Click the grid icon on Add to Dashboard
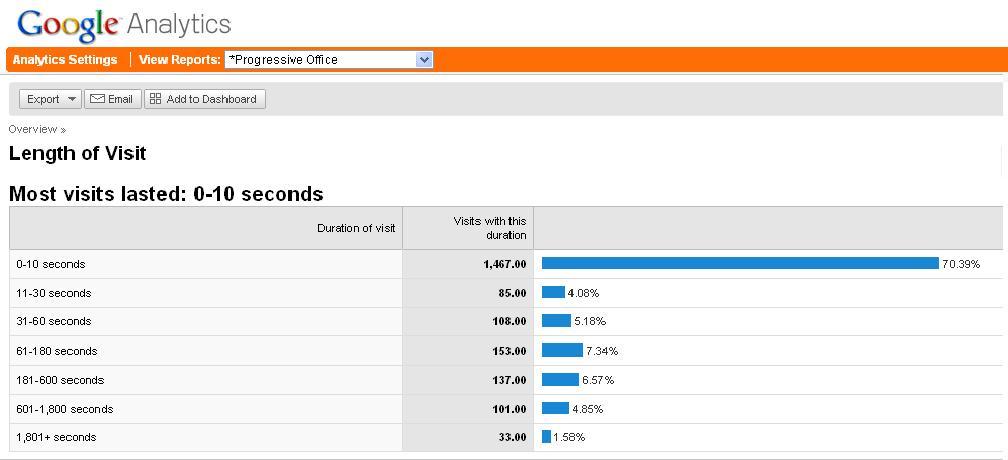Screen dimensions: 1008x460 coord(155,99)
